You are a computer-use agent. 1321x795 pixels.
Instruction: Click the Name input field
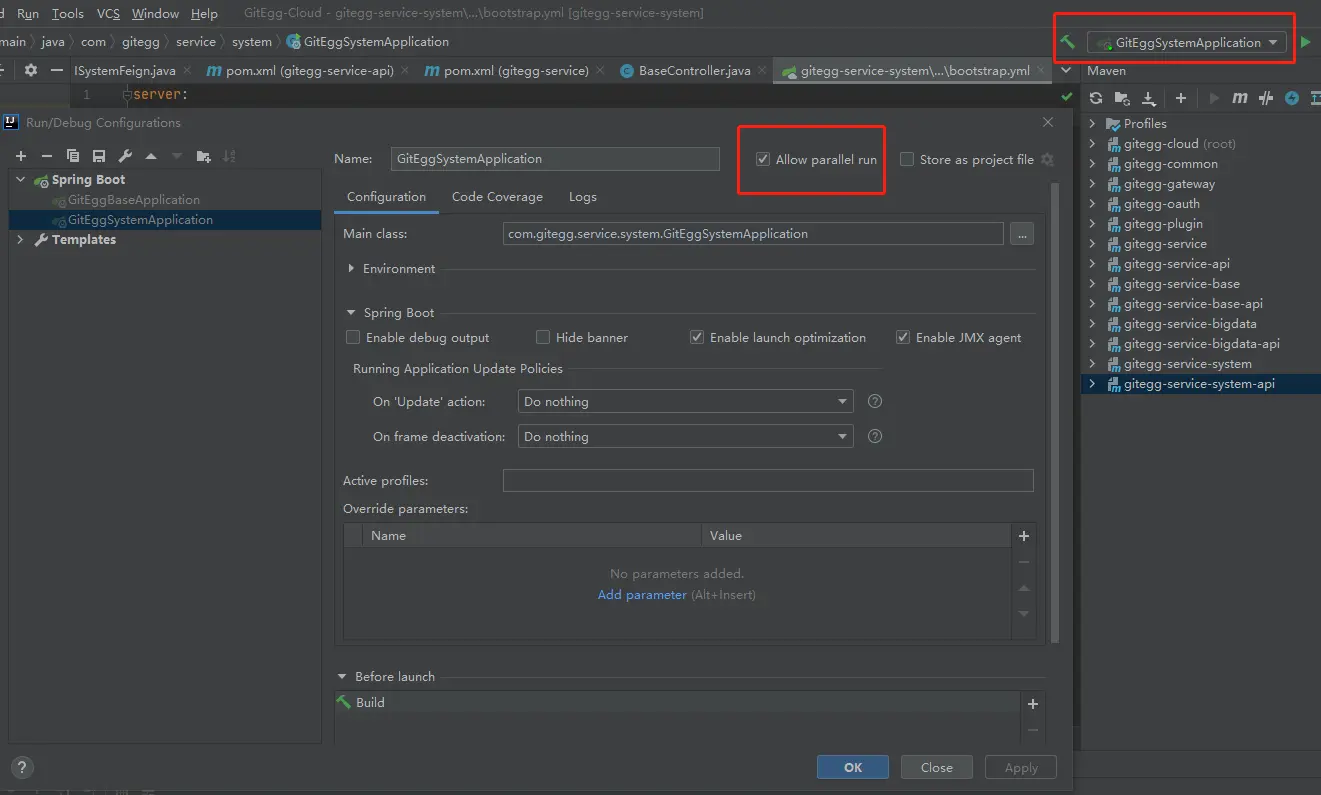pos(555,159)
